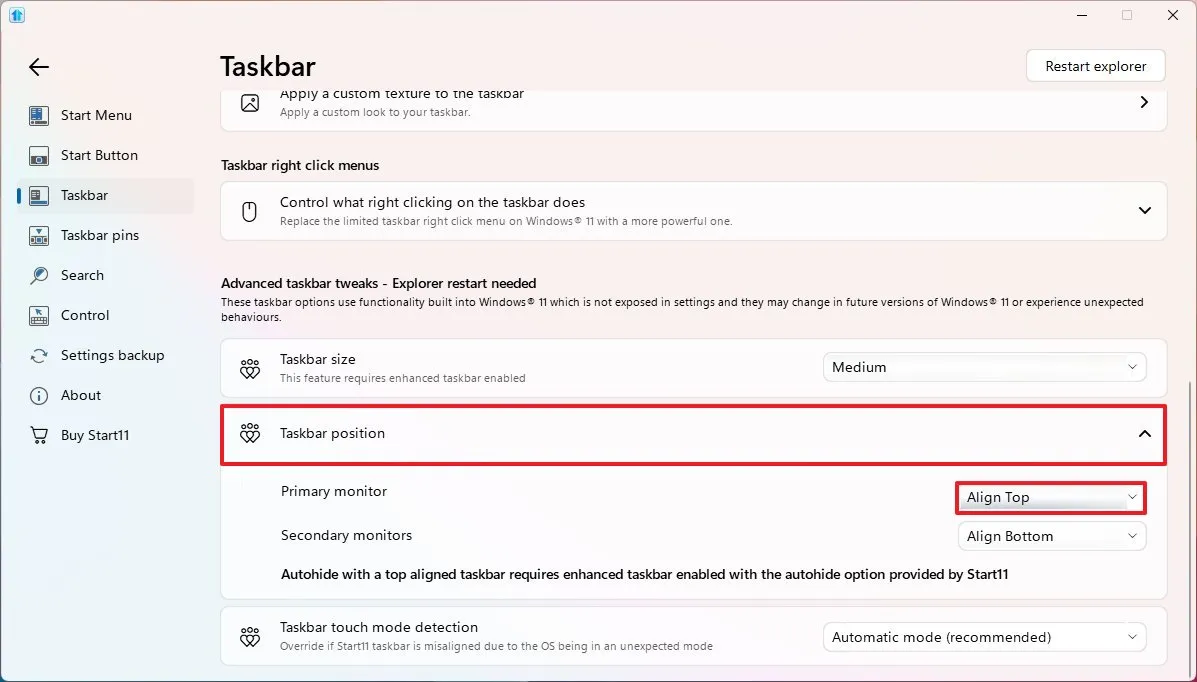Click the Taskbar pins icon
The height and width of the screenshot is (682, 1197).
coord(39,236)
